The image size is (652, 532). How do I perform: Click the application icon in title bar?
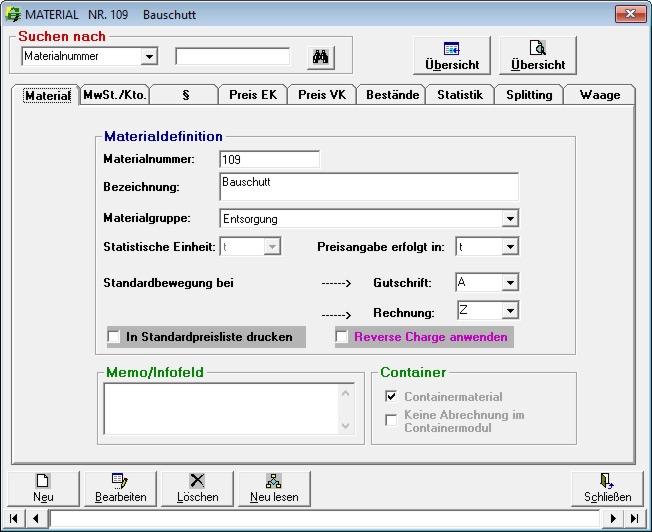13,15
